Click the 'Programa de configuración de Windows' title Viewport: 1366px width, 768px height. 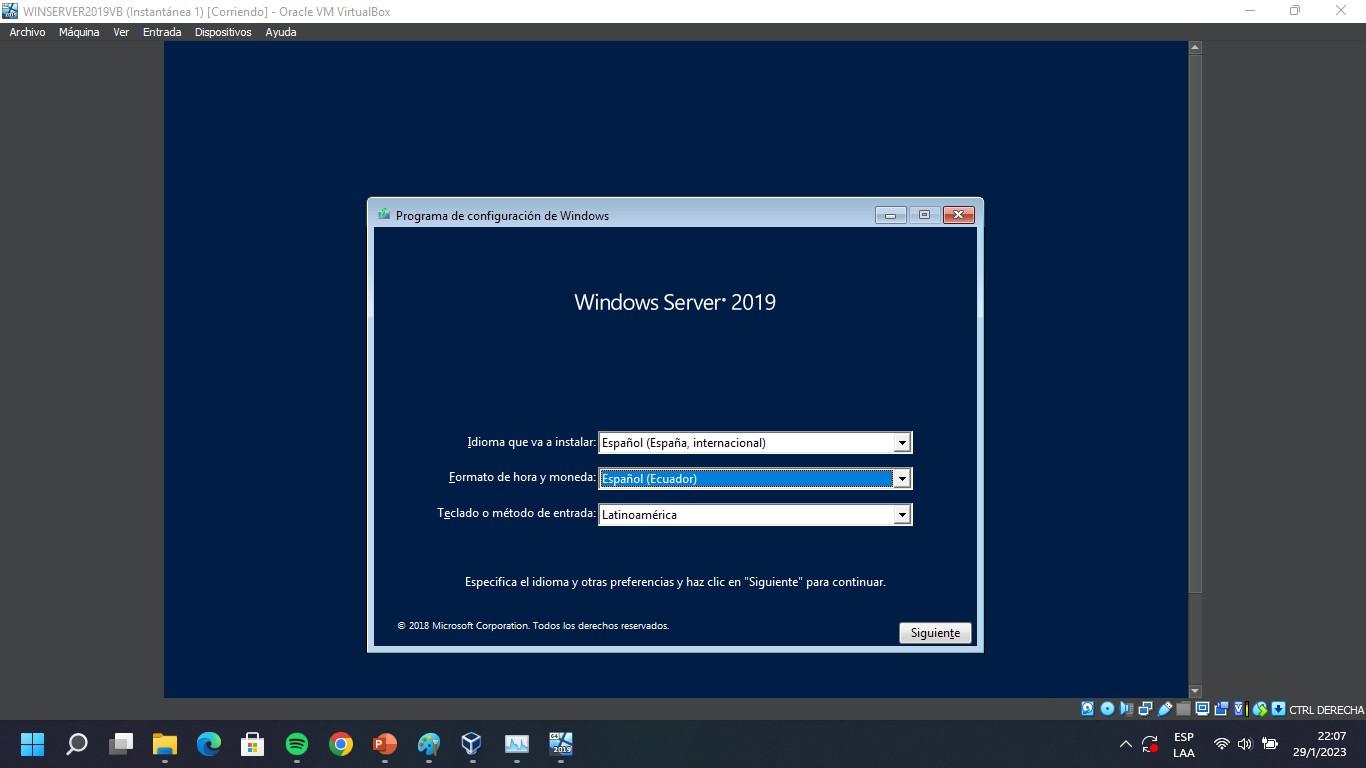pyautogui.click(x=502, y=216)
